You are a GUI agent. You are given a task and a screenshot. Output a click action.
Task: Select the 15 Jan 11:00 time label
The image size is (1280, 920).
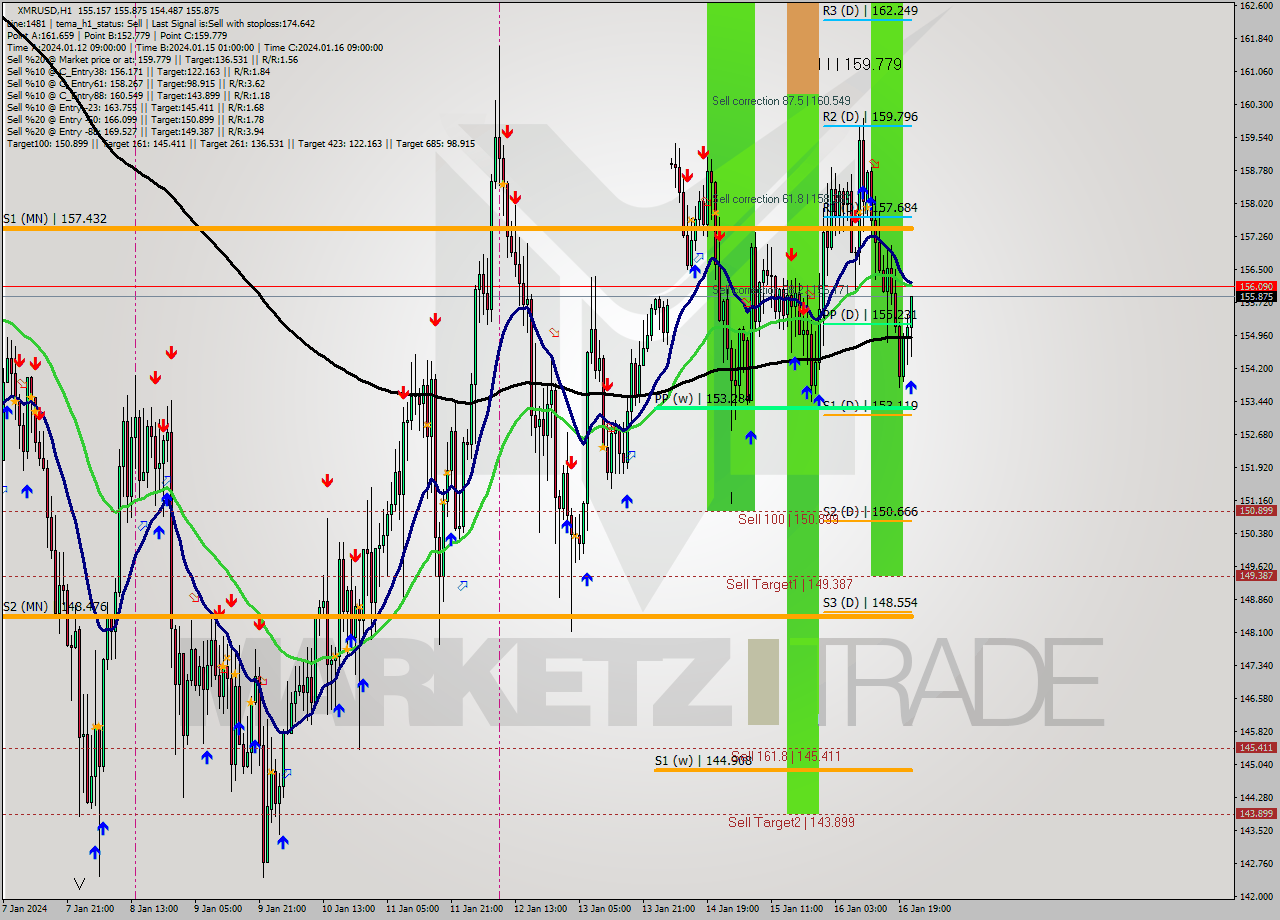pyautogui.click(x=796, y=909)
